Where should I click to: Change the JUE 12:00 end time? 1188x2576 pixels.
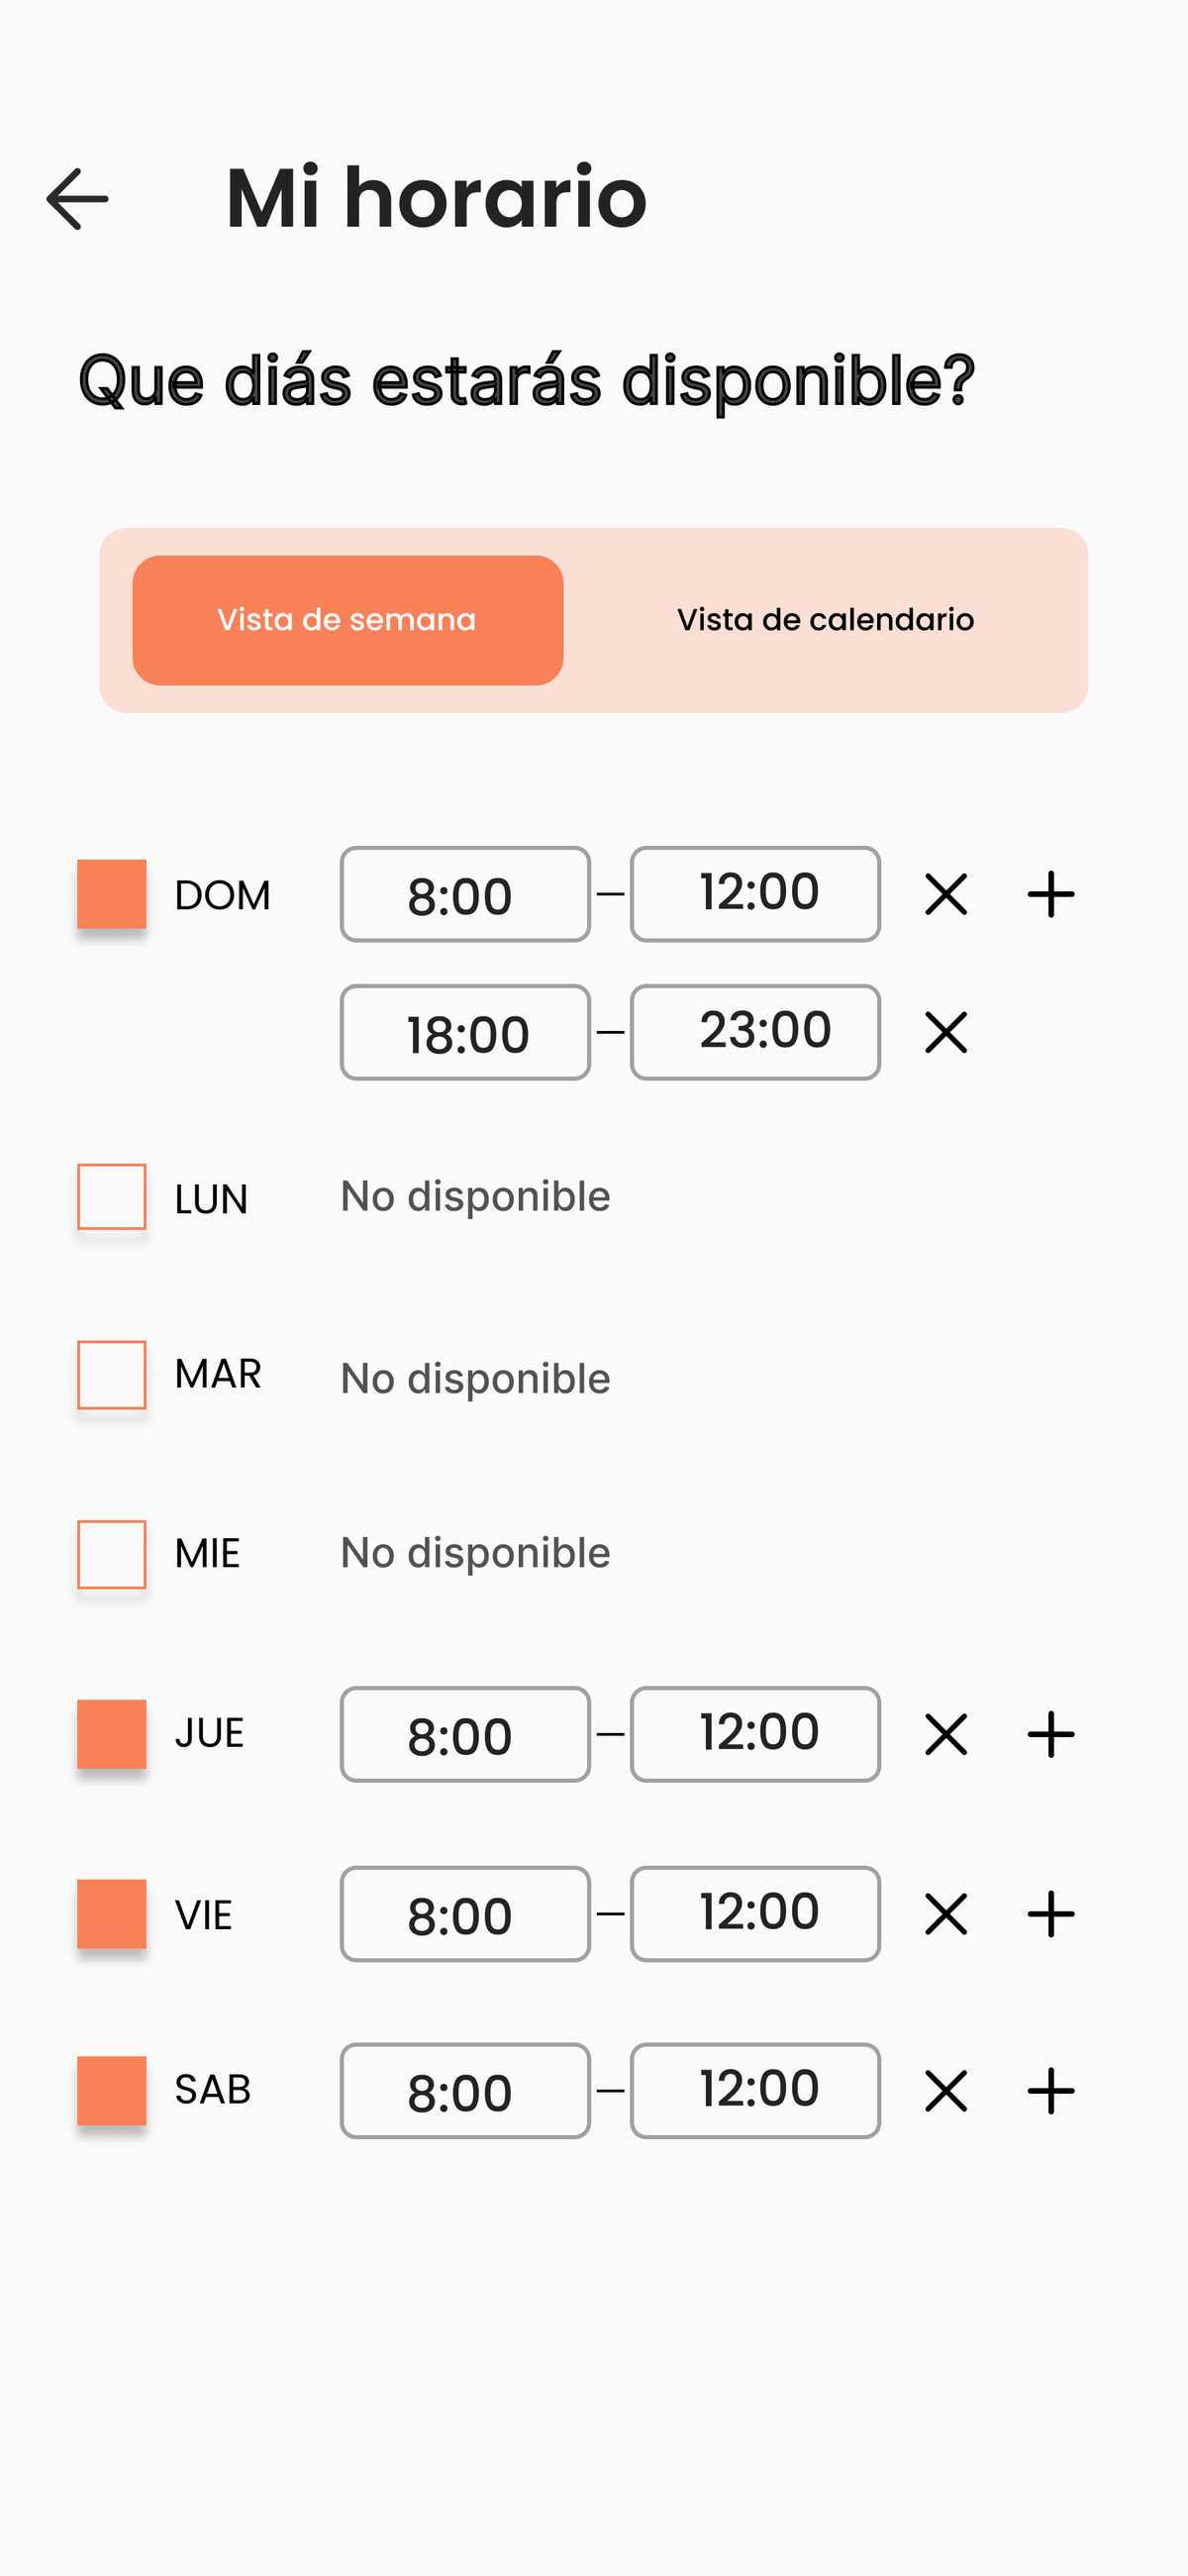[755, 1734]
